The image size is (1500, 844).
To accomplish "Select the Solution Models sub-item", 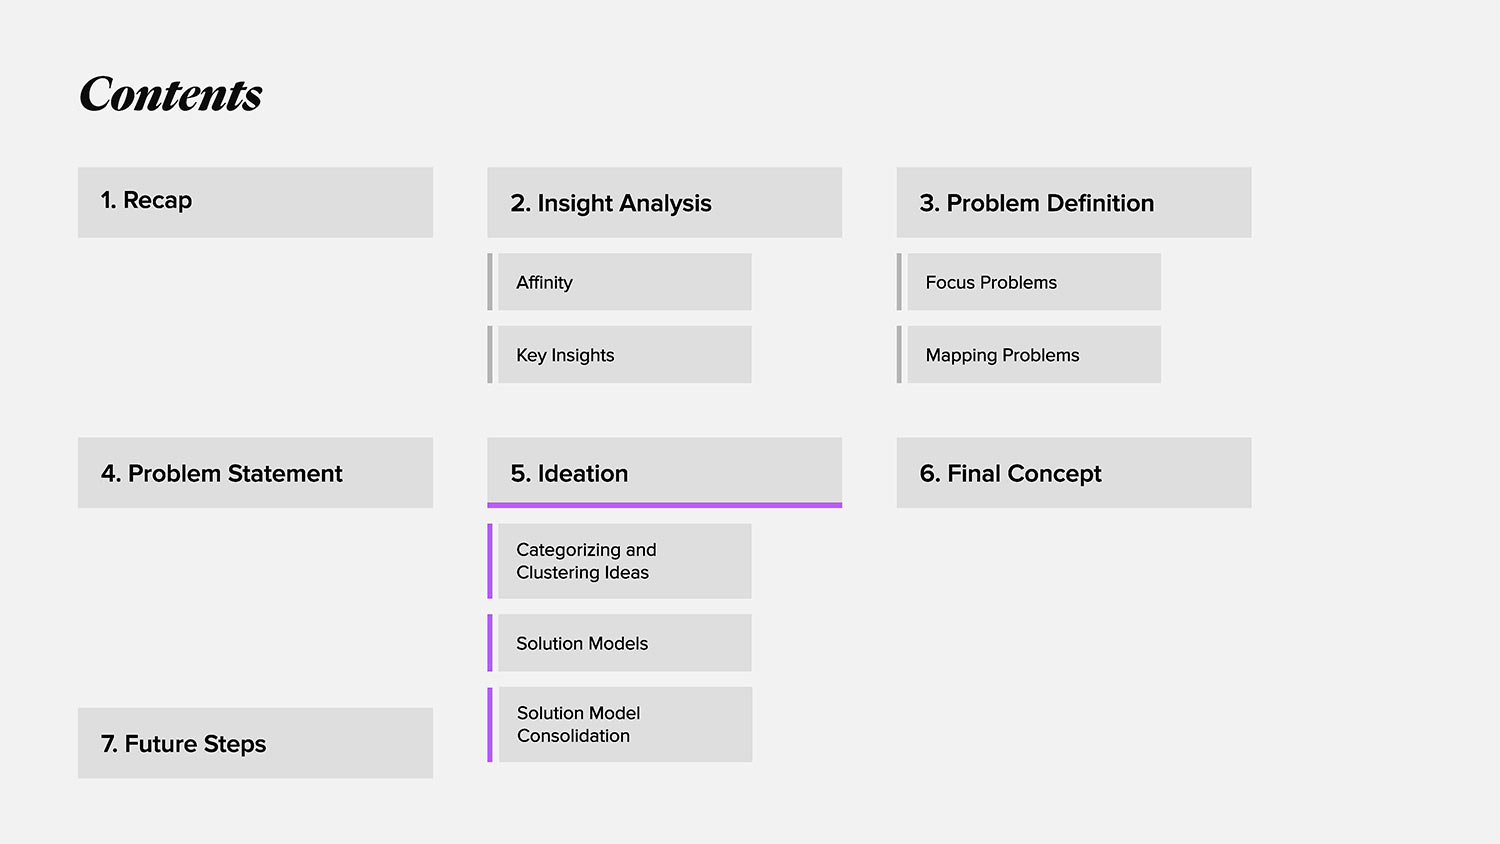I will point(624,643).
